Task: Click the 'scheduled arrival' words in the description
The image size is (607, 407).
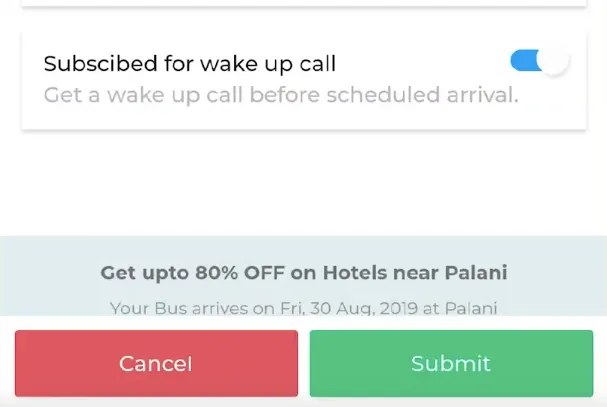Action: [x=438, y=96]
